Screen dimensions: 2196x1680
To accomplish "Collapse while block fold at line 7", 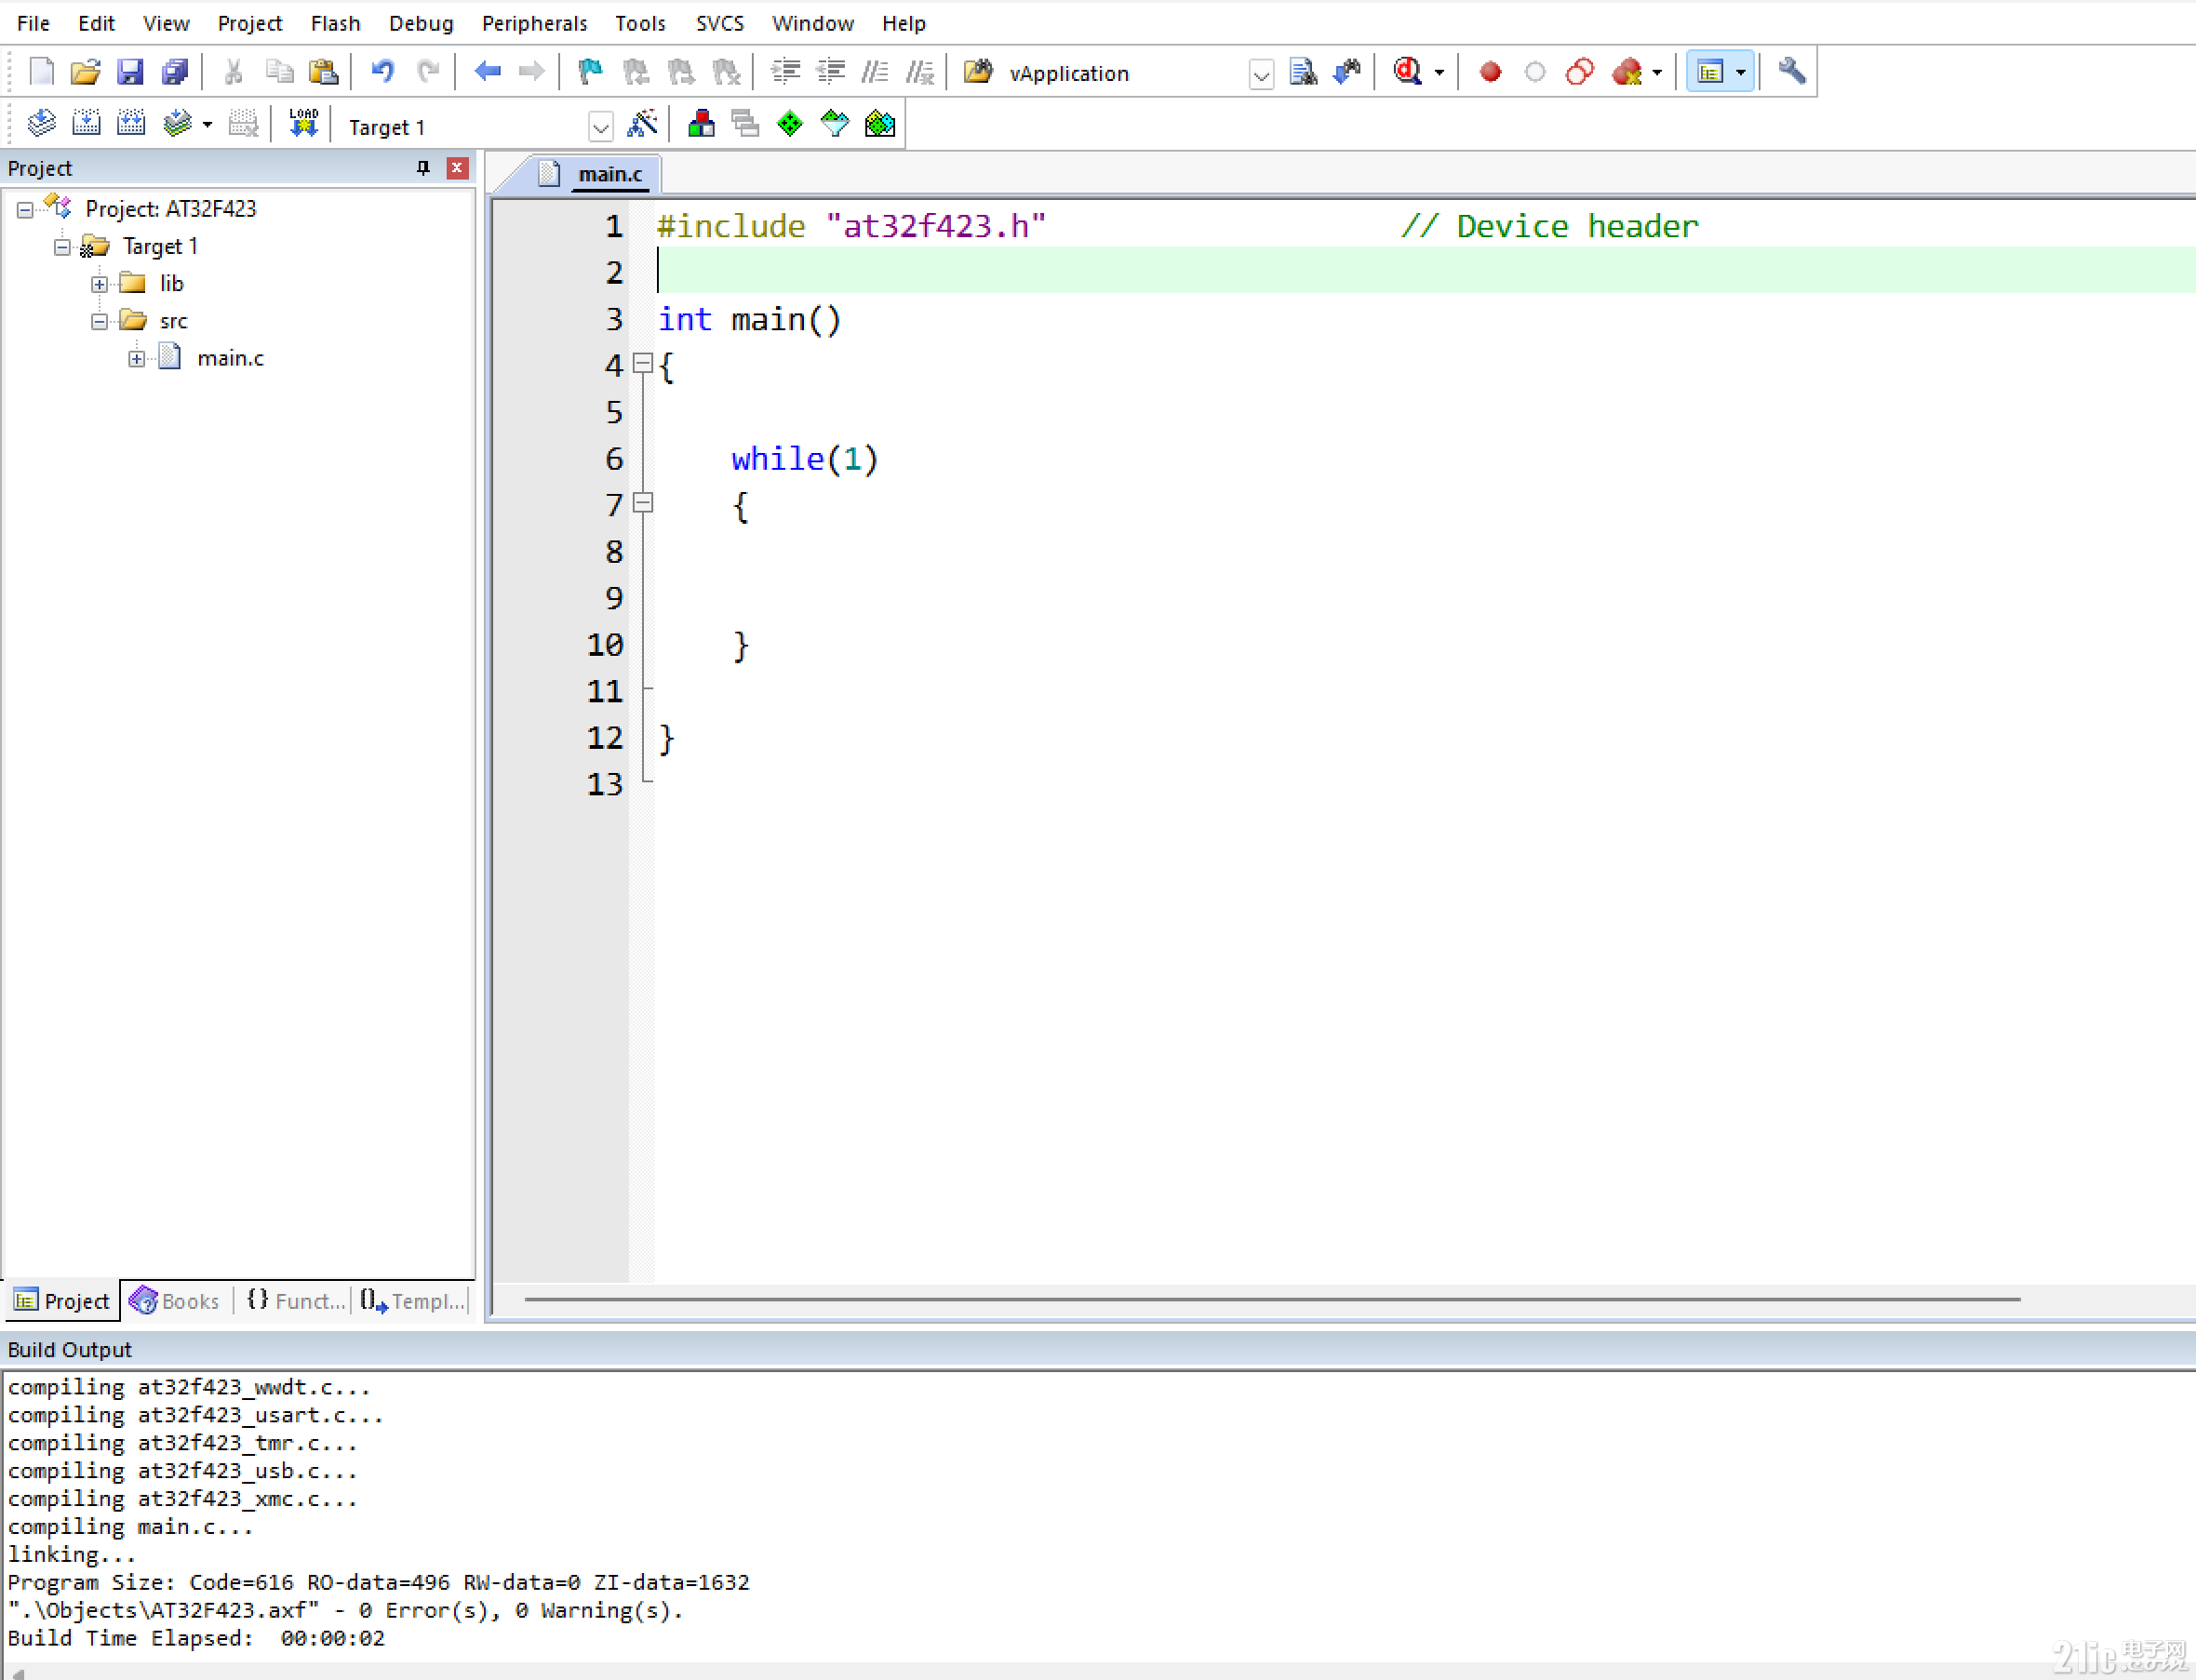I will point(643,503).
